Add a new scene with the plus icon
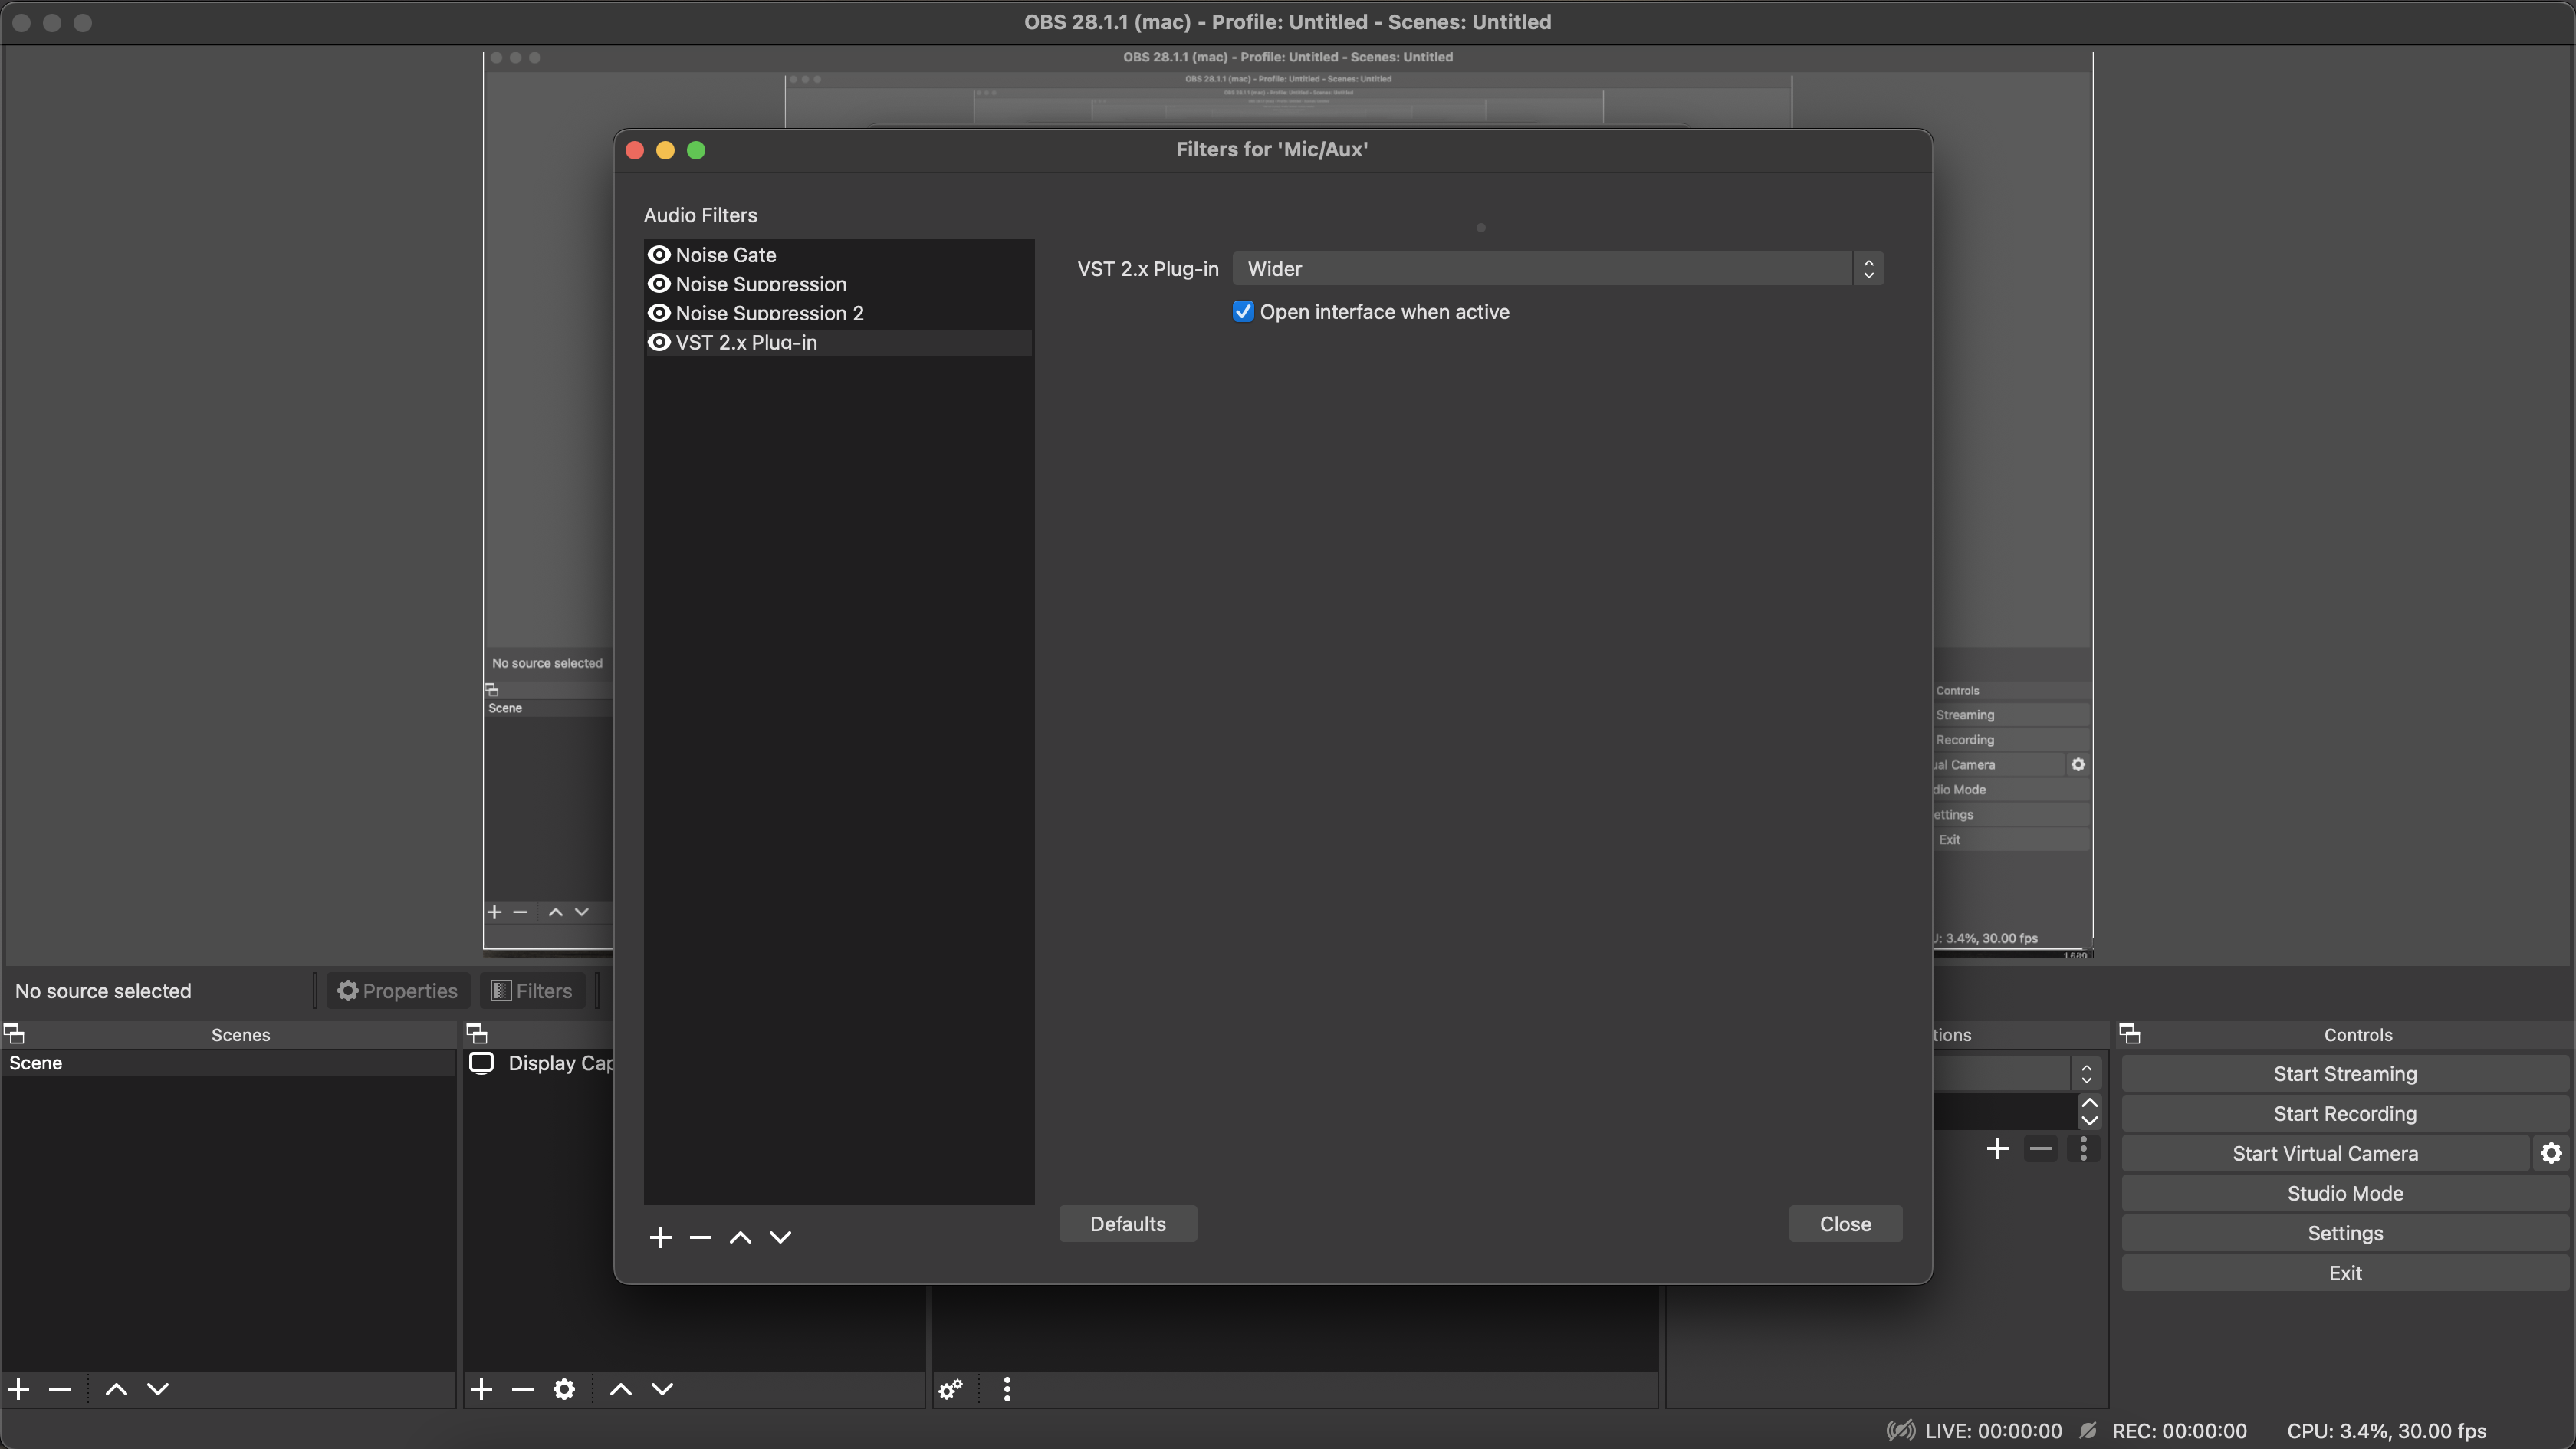Image resolution: width=2576 pixels, height=1449 pixels. point(17,1388)
